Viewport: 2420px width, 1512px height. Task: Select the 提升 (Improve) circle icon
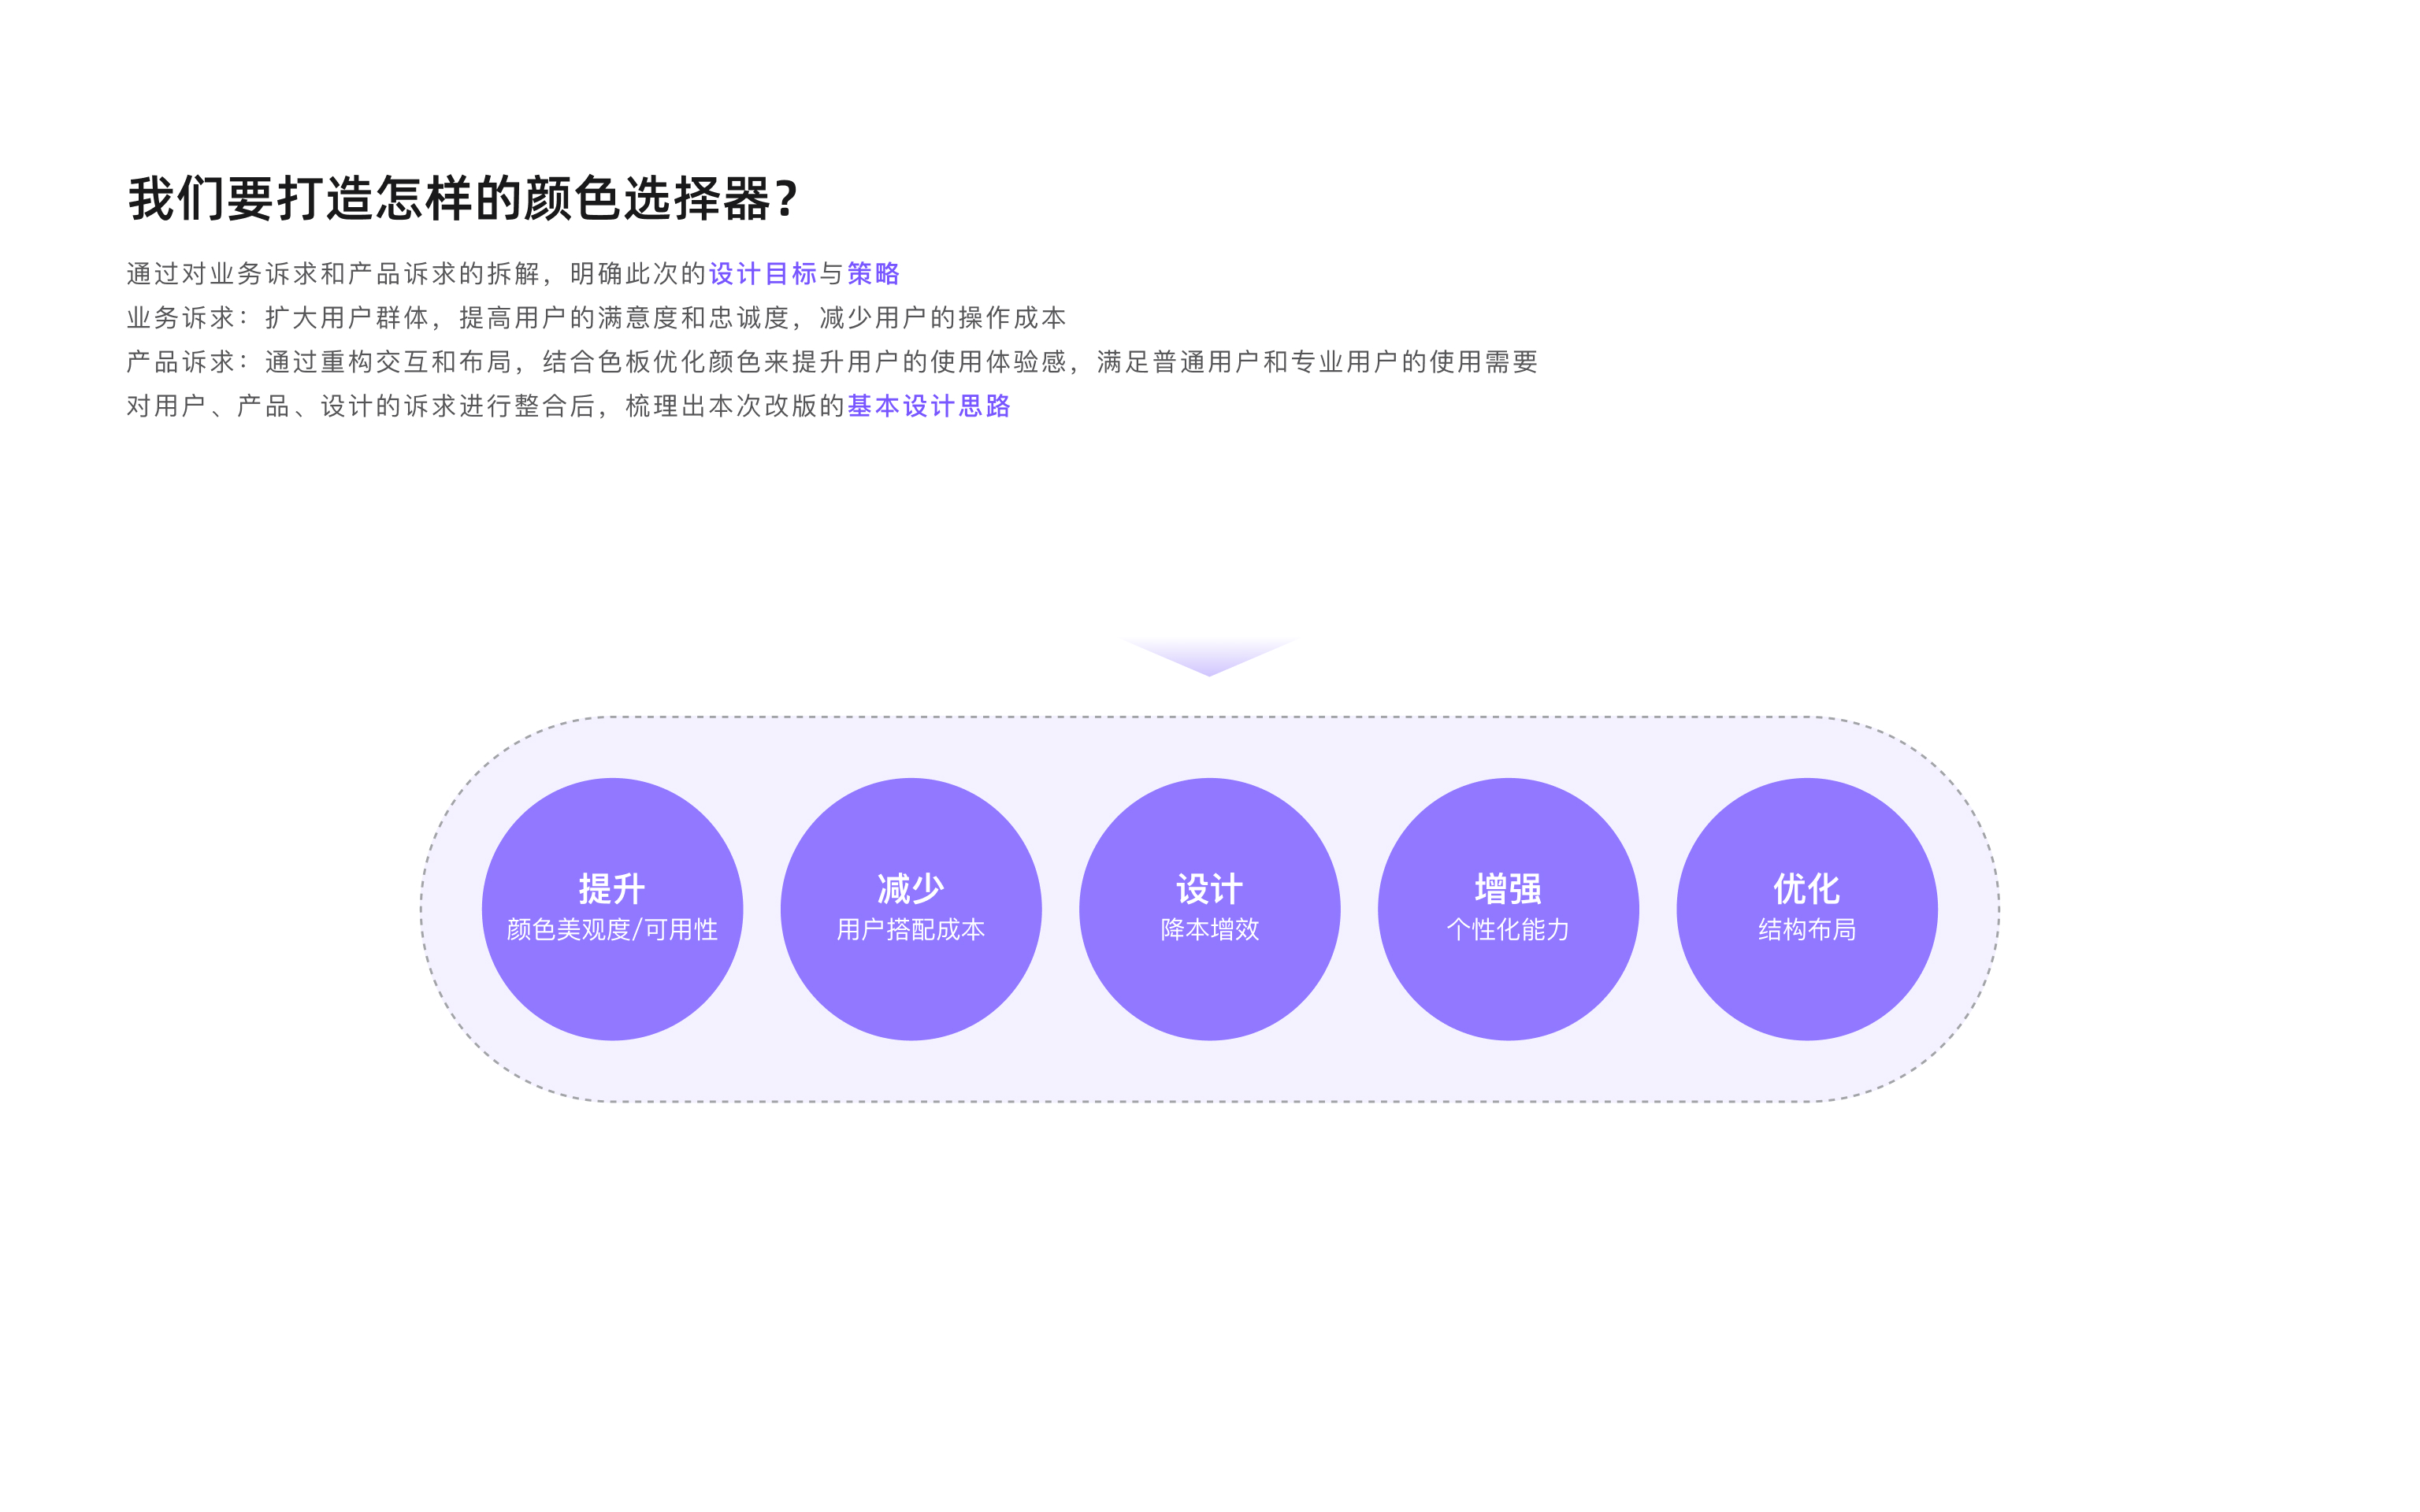[x=613, y=906]
